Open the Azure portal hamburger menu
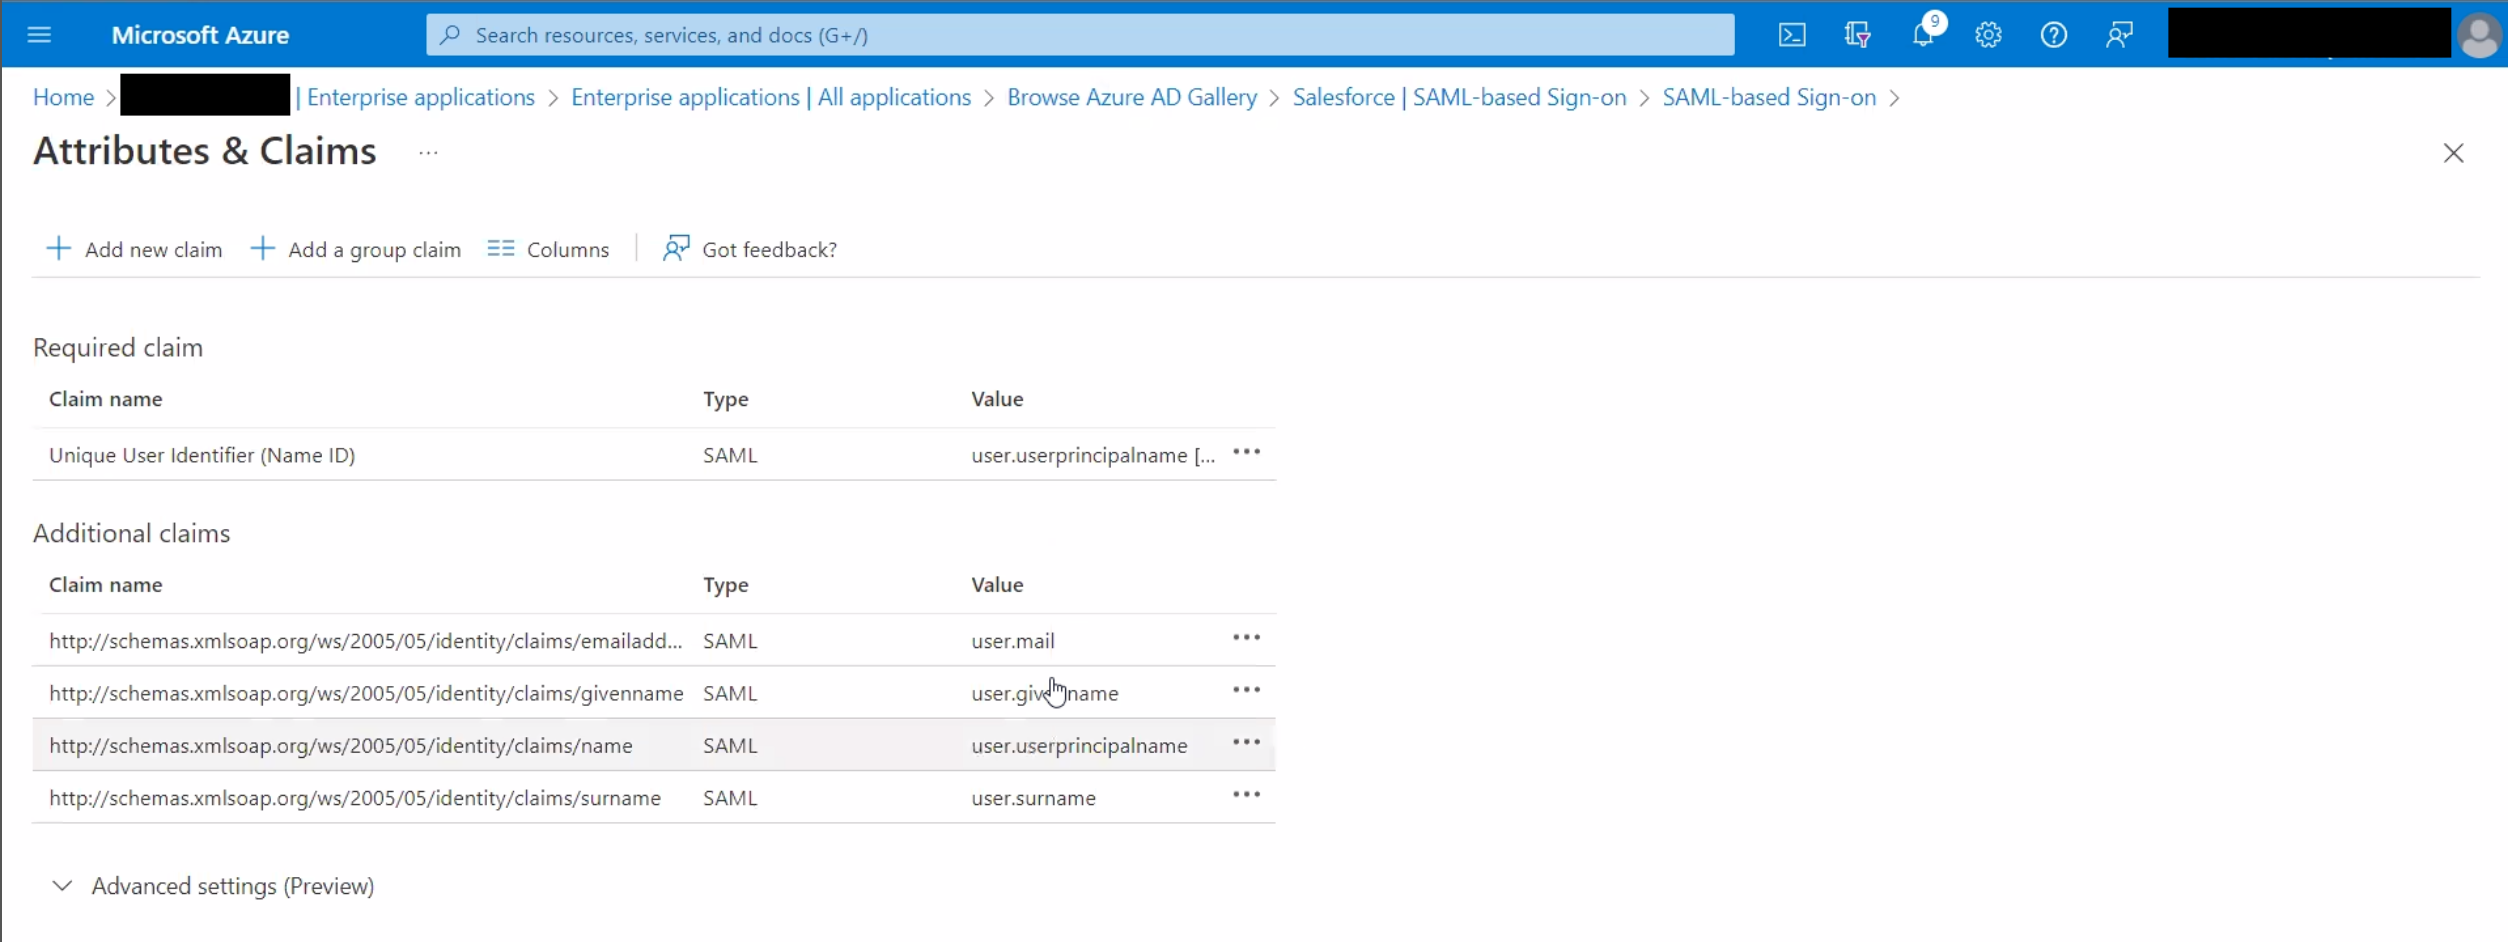The height and width of the screenshot is (942, 2508). pos(39,35)
